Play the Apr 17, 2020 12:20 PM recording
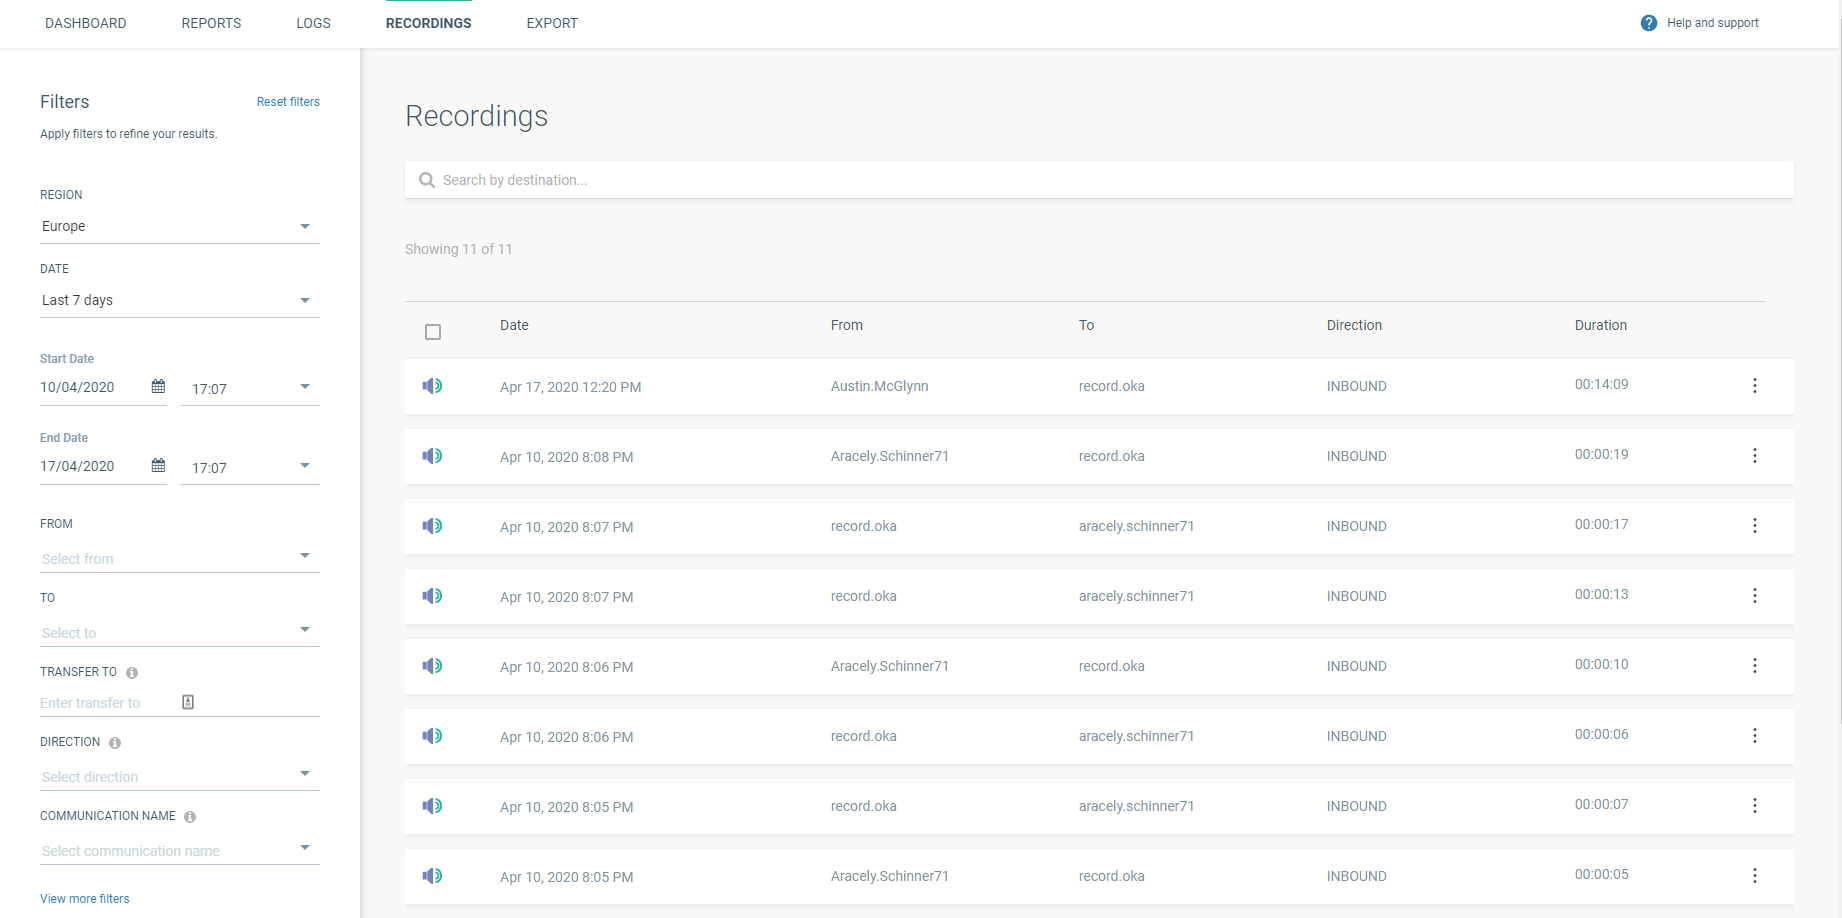 tap(432, 386)
